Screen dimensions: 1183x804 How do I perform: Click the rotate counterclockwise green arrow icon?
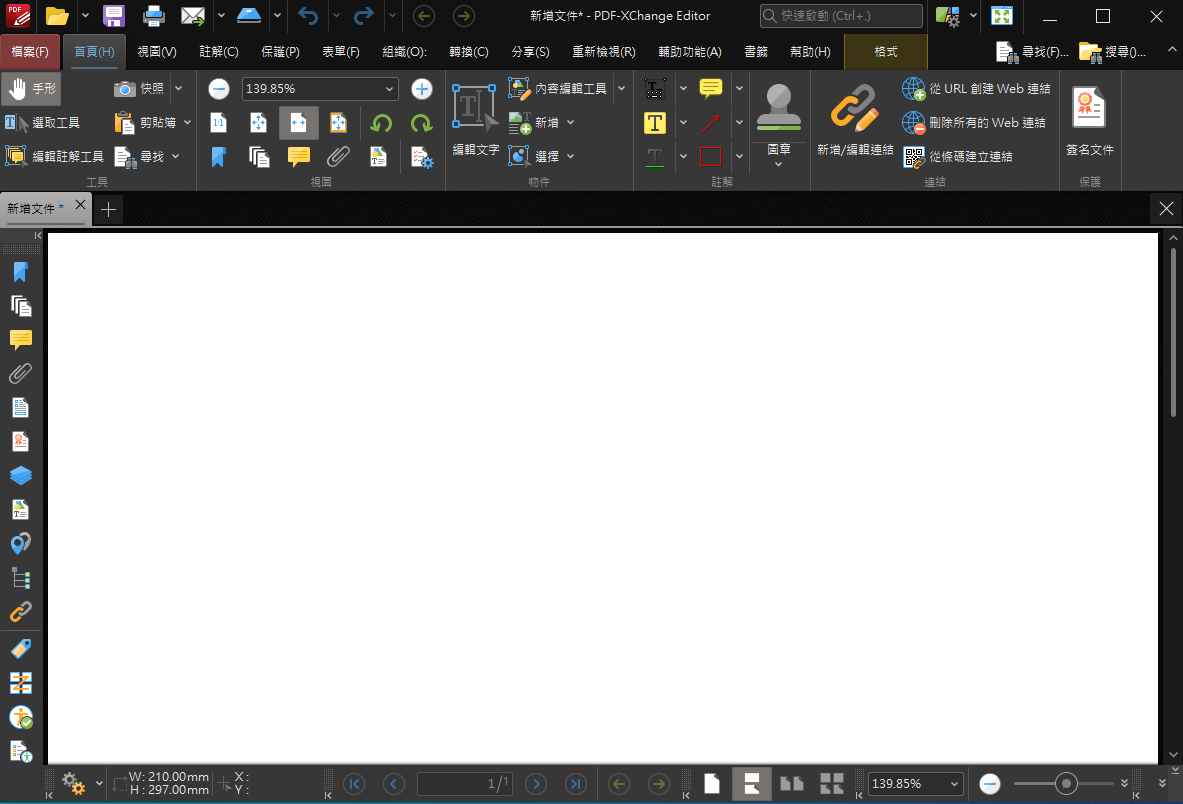tap(381, 123)
